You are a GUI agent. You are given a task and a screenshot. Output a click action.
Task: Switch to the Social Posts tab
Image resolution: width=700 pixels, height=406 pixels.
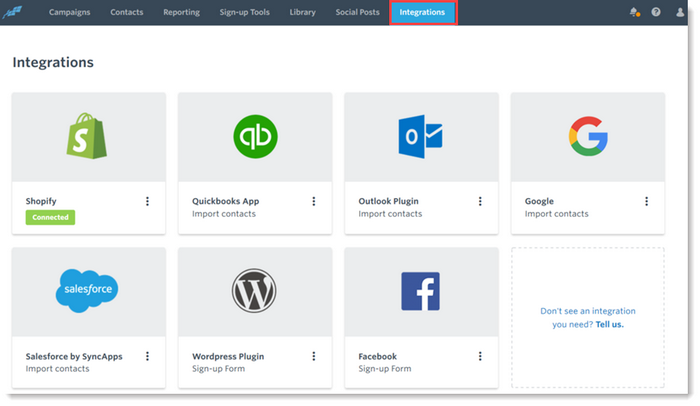(x=358, y=12)
